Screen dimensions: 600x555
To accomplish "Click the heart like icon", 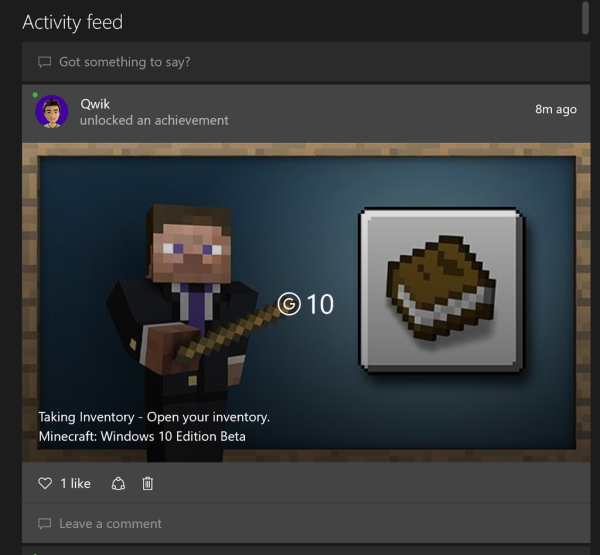I will 45,483.
